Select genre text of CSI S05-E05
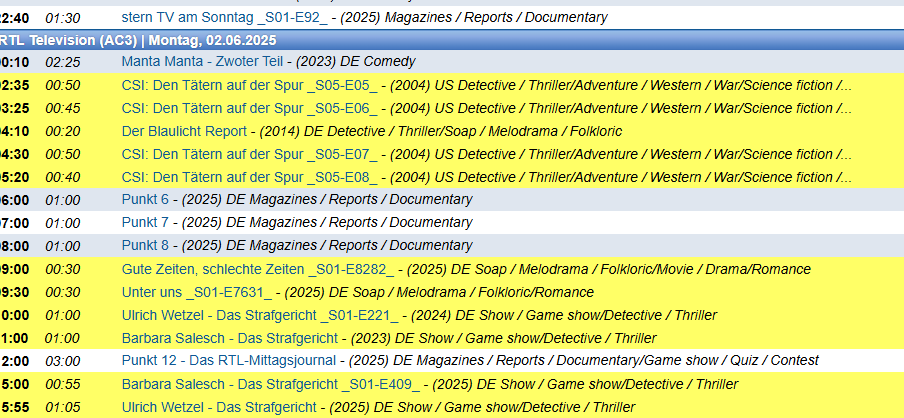This screenshot has height=418, width=904. 621,86
